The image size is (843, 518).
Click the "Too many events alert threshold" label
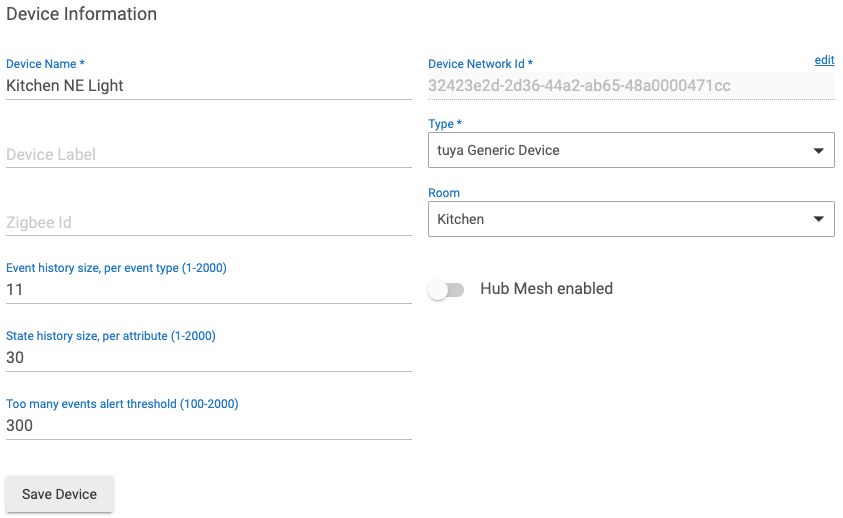click(x=122, y=404)
